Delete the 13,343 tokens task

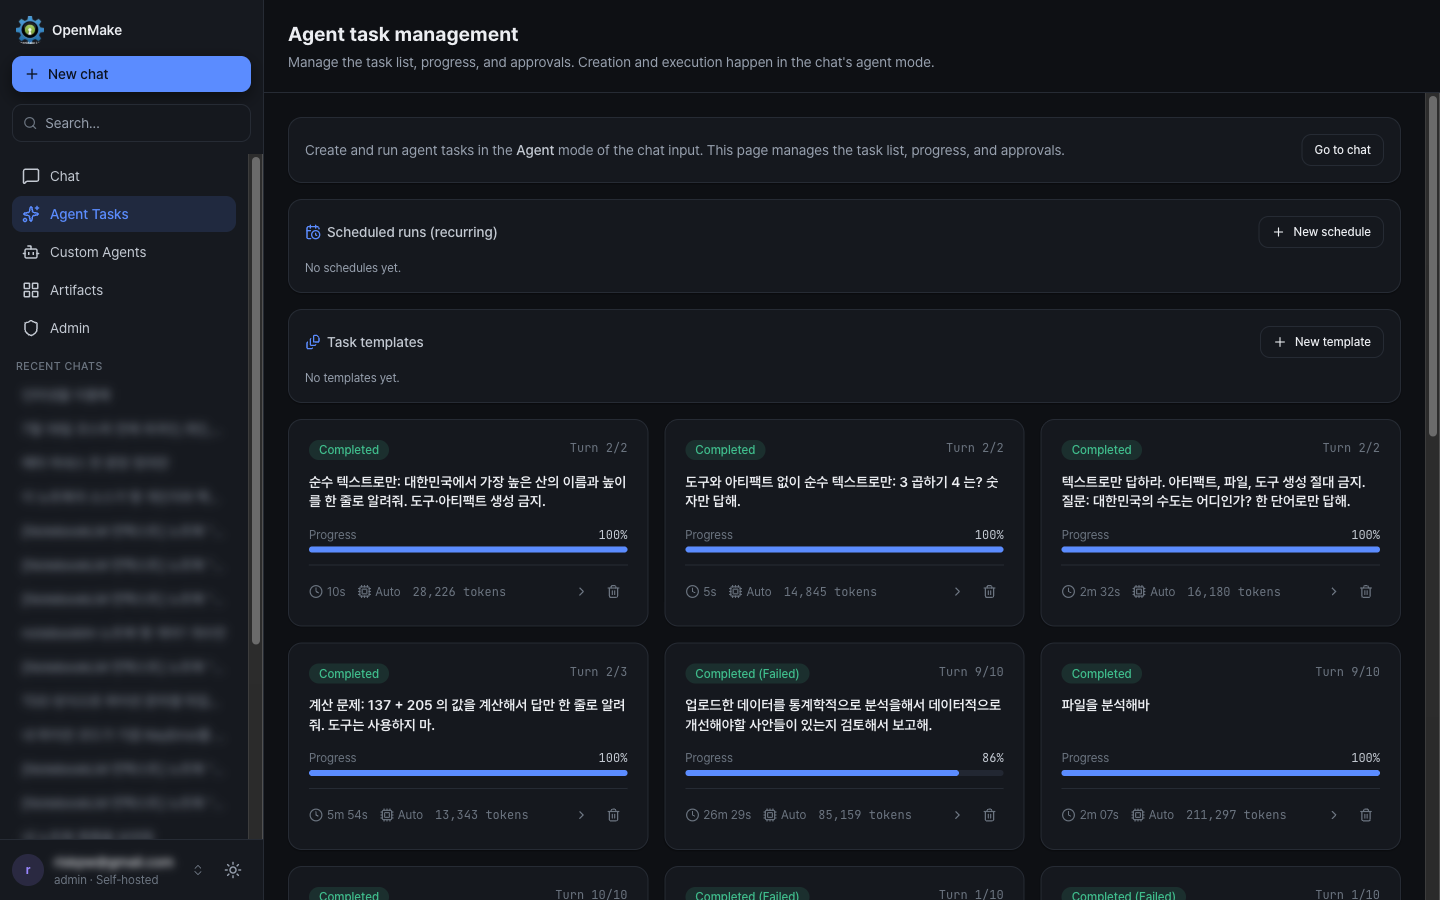(x=614, y=815)
